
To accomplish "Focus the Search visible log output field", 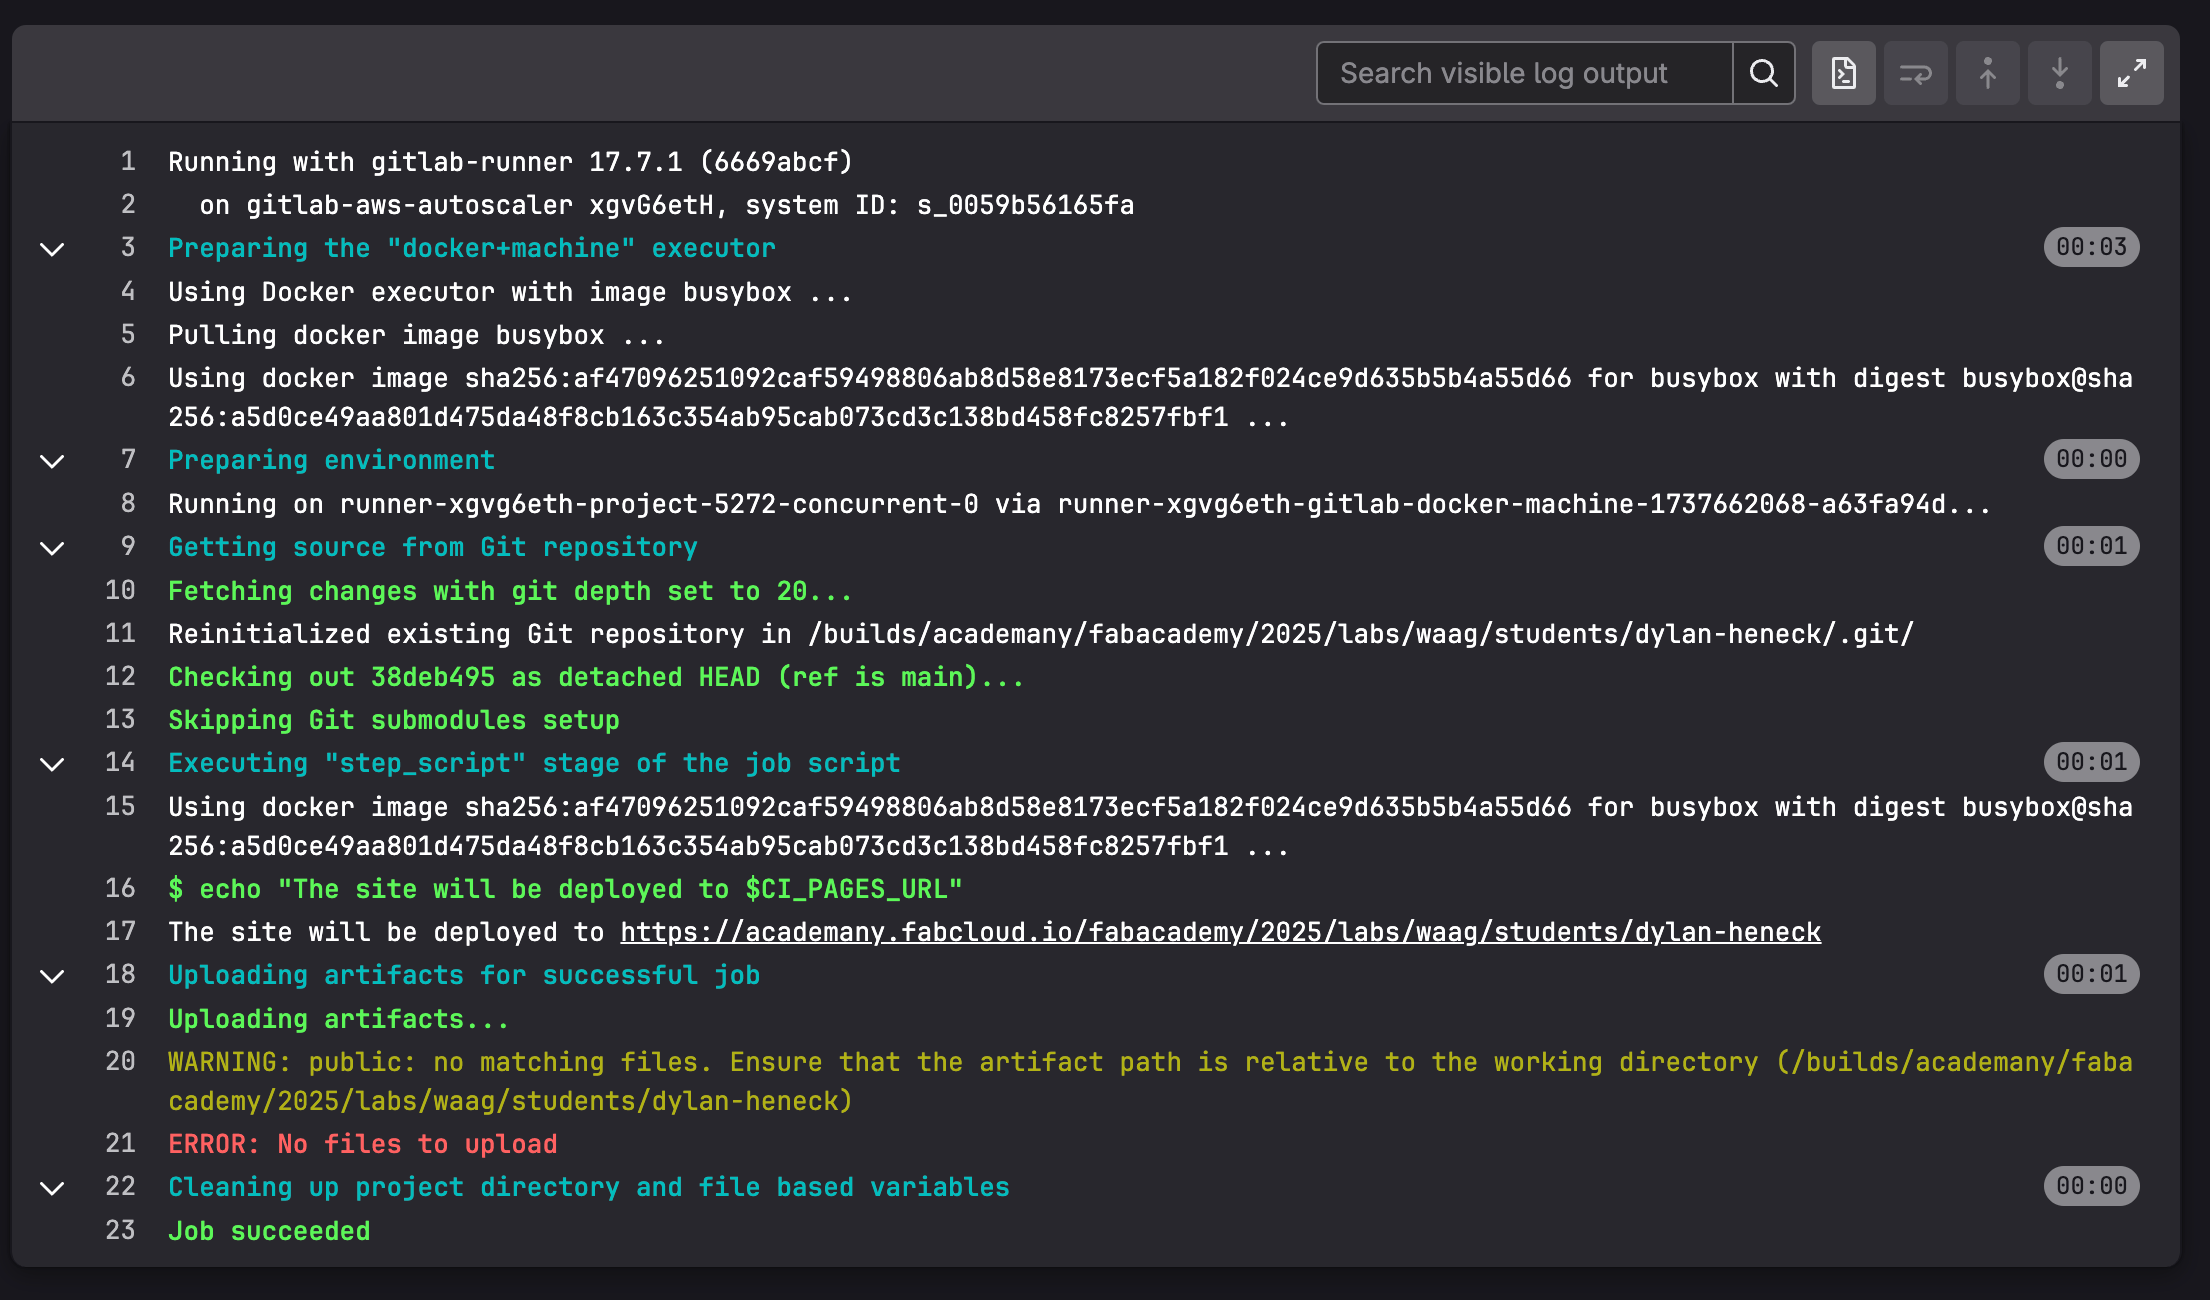I will point(1525,73).
